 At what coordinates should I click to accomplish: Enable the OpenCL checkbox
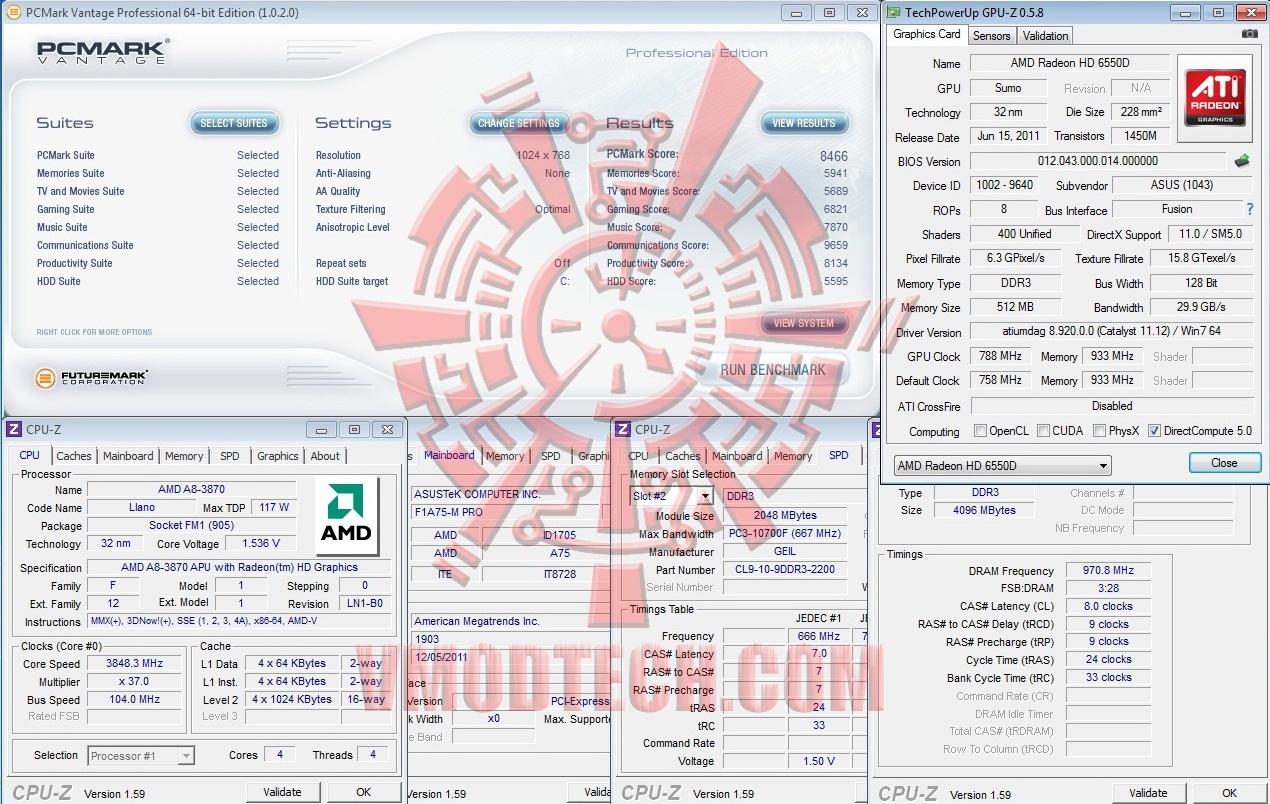click(x=981, y=431)
